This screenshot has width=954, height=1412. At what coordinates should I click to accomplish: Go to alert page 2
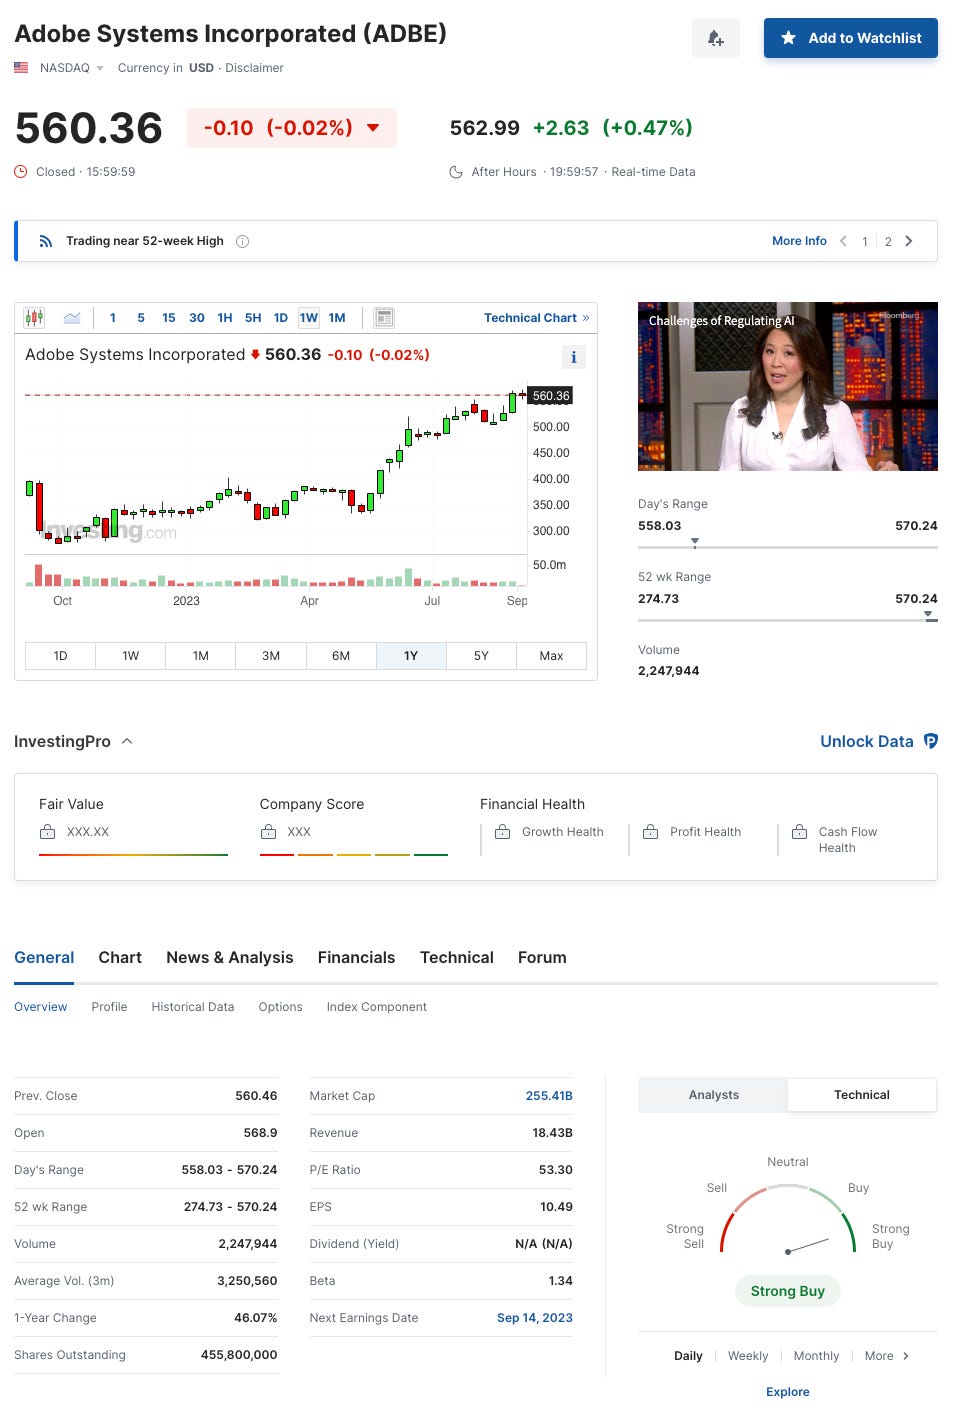pyautogui.click(x=888, y=242)
